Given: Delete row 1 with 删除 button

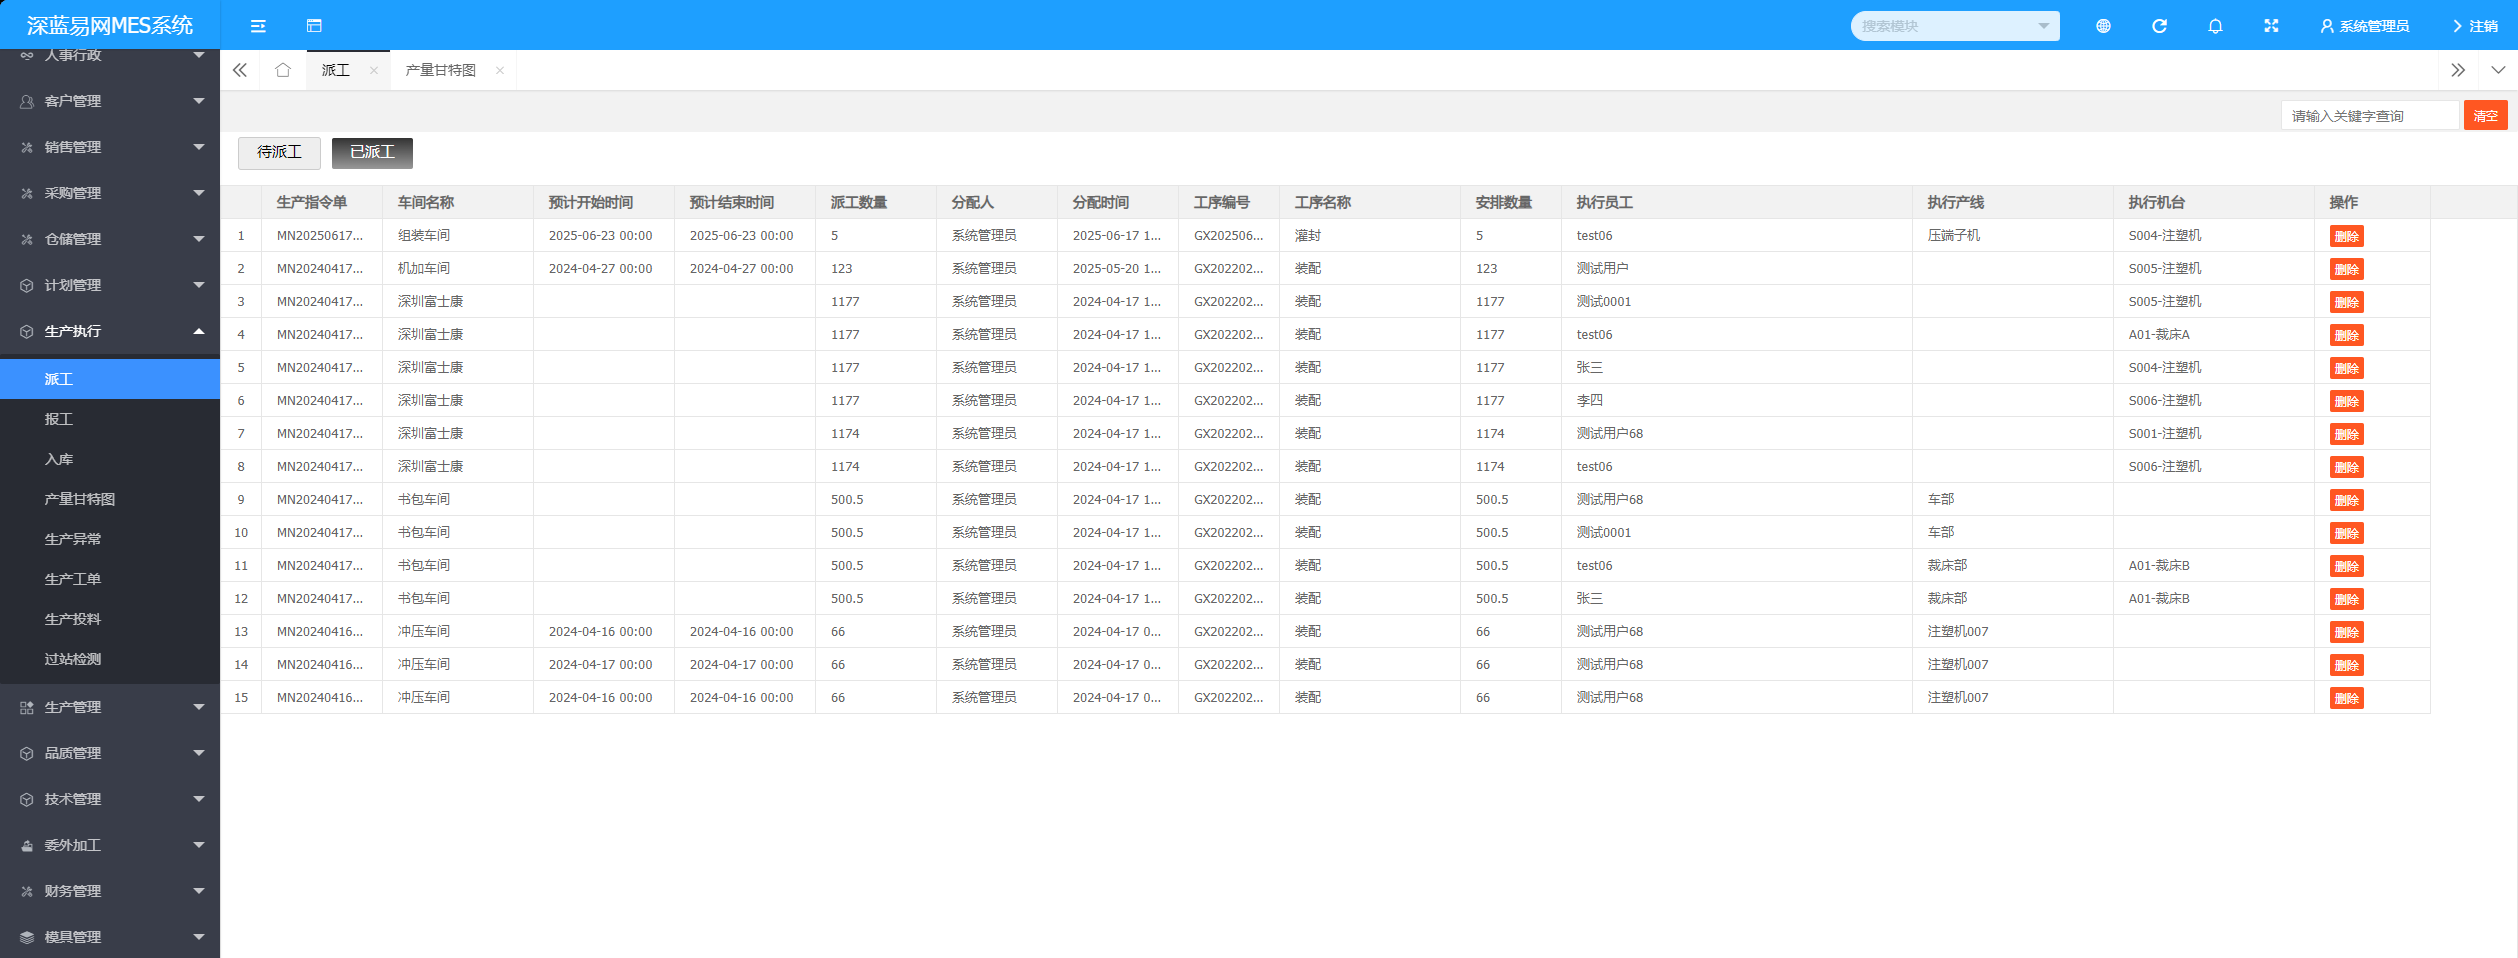Looking at the screenshot, I should 2346,236.
